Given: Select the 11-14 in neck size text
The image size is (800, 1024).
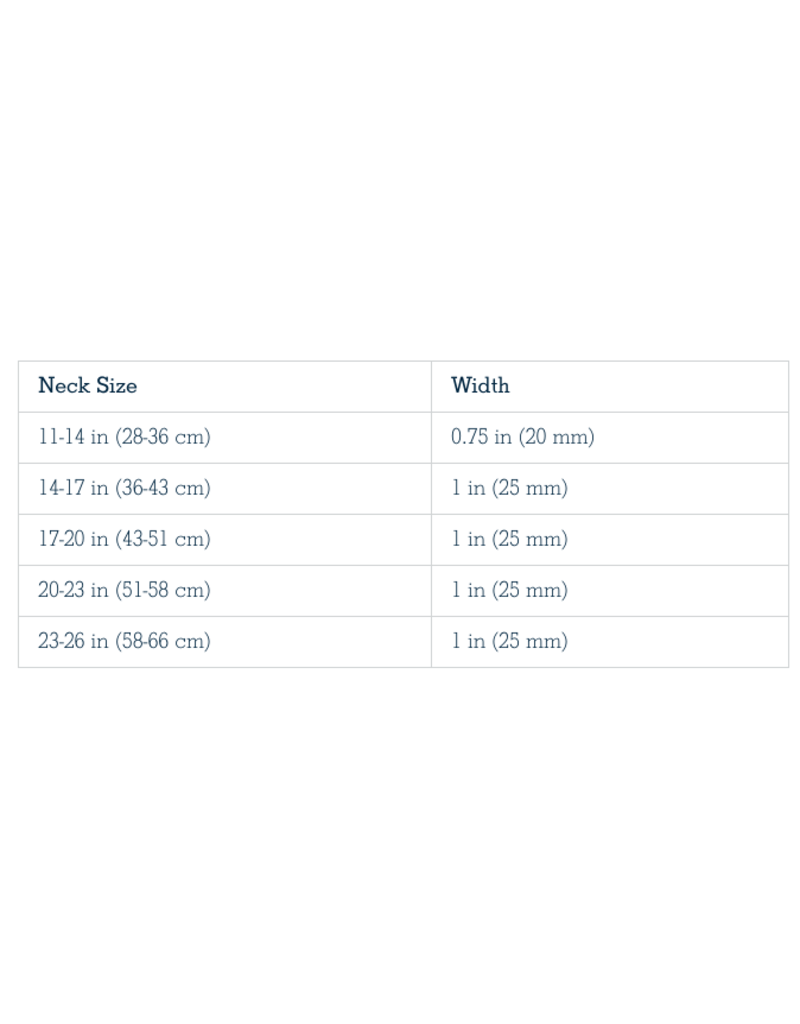Looking at the screenshot, I should point(73,437).
